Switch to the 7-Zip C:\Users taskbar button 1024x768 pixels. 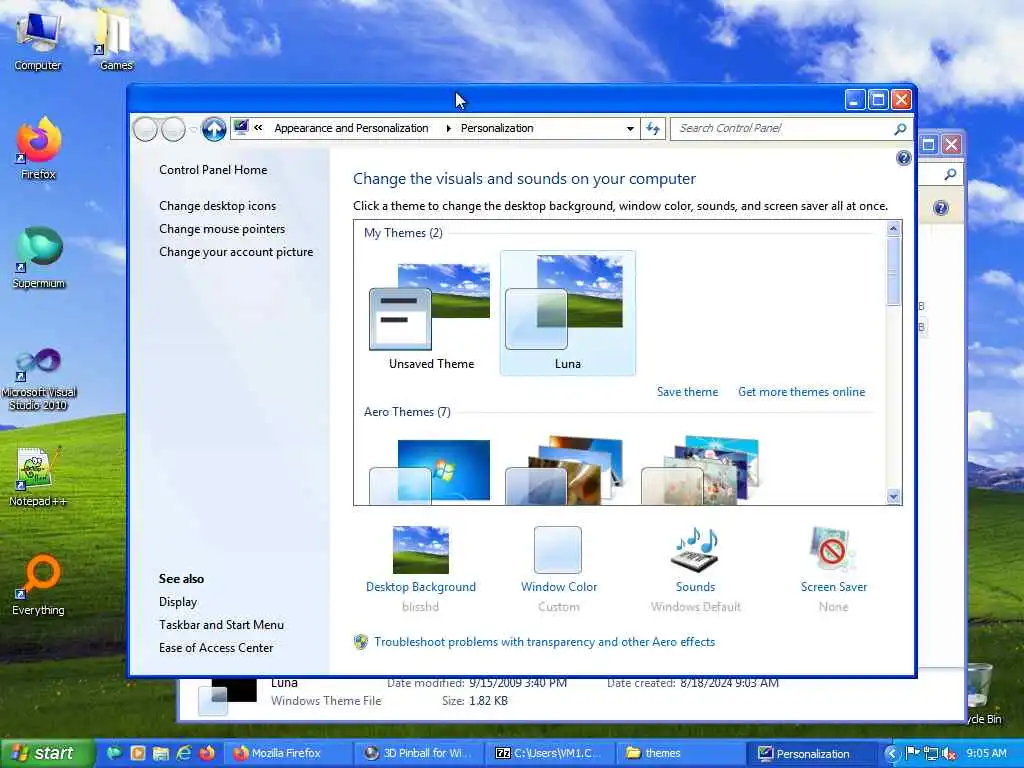coord(549,754)
